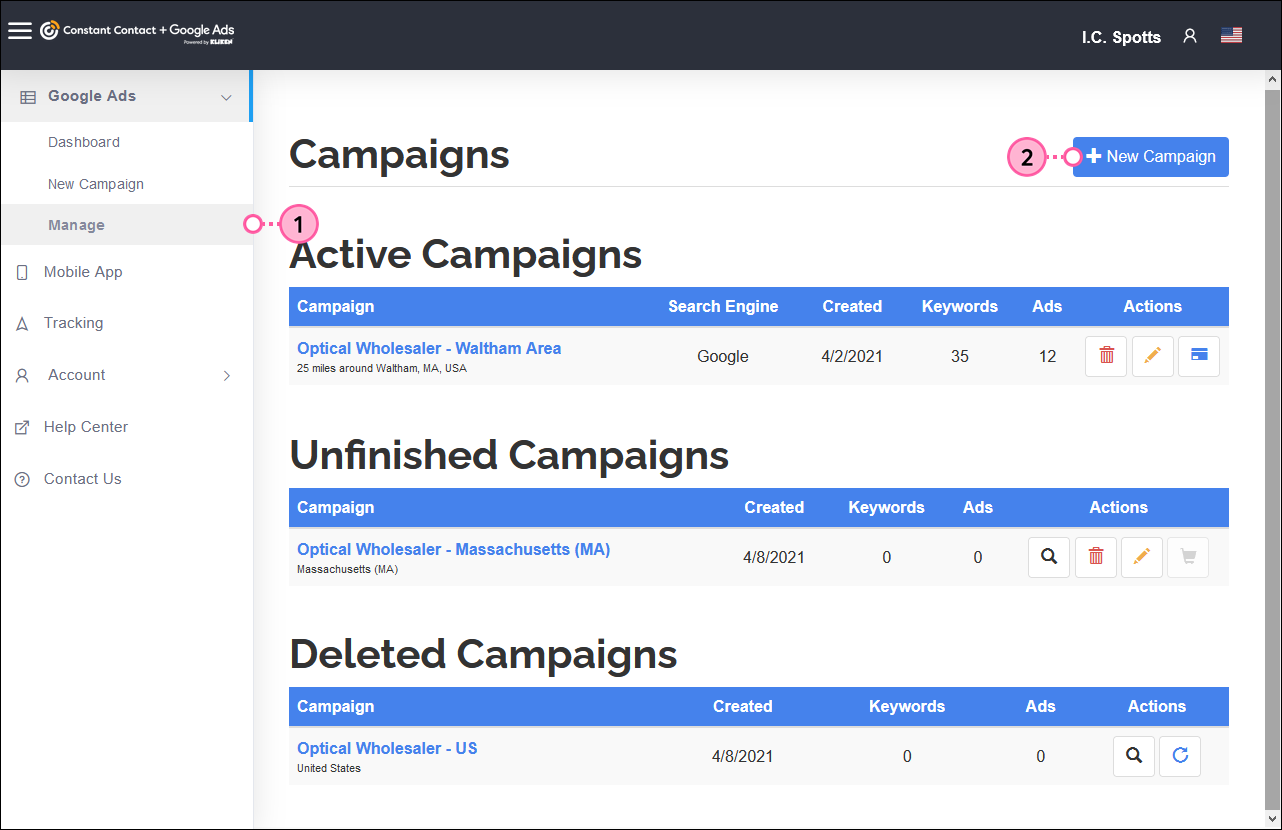
Task: Open the hamburger navigation menu
Action: [x=20, y=30]
